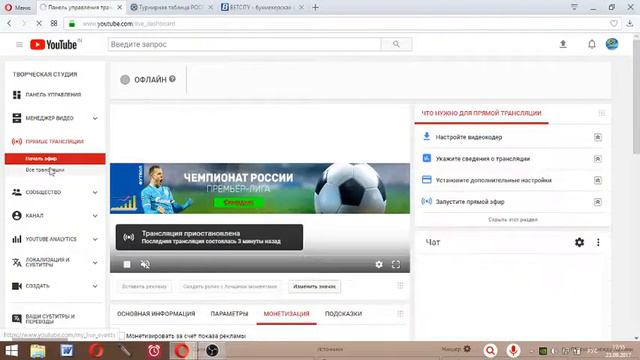640x360 pixels.
Task: Switch to Турнирная таблица browser tab
Action: tap(171, 7)
